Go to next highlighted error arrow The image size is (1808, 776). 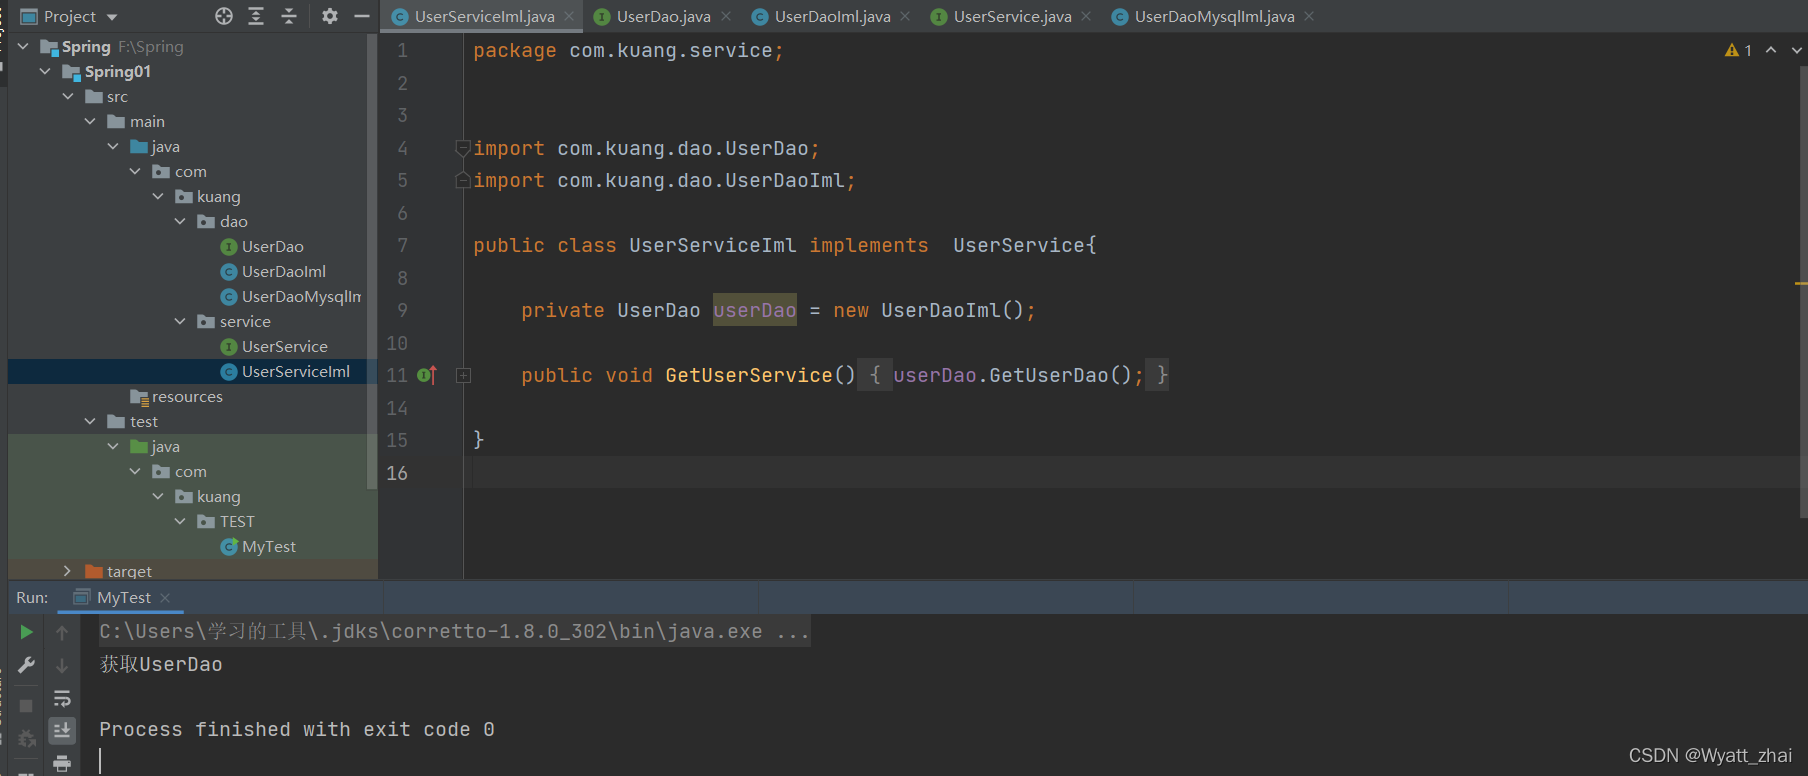[x=1797, y=50]
